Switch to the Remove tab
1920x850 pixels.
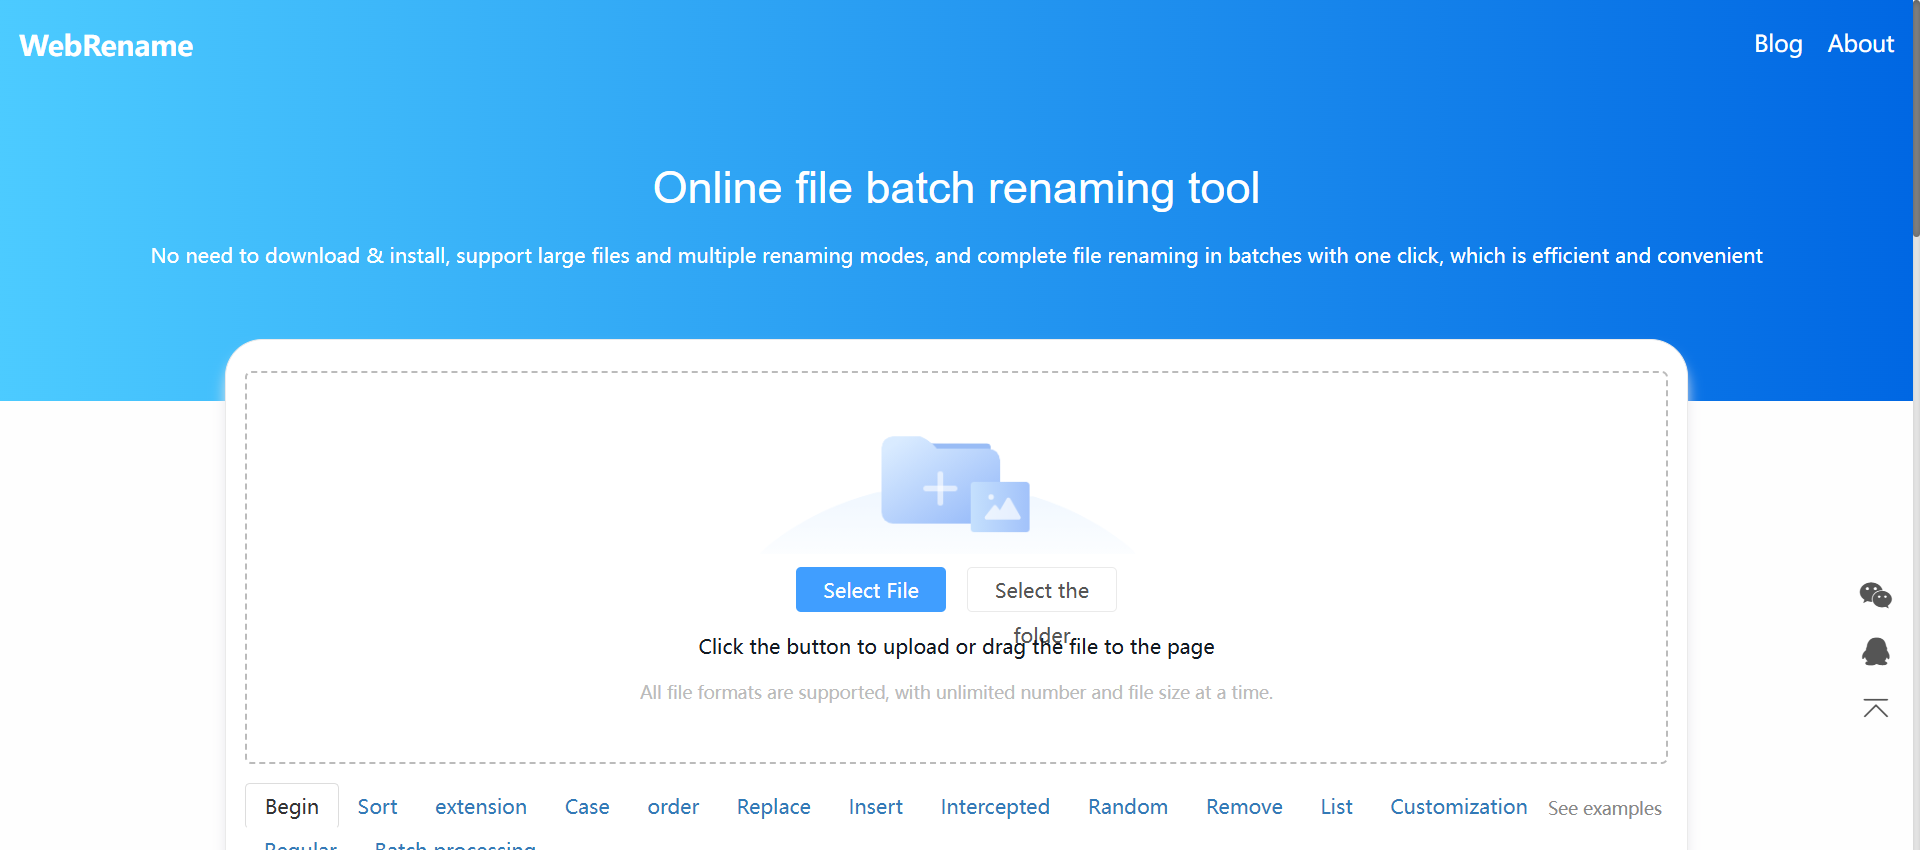[x=1244, y=807]
